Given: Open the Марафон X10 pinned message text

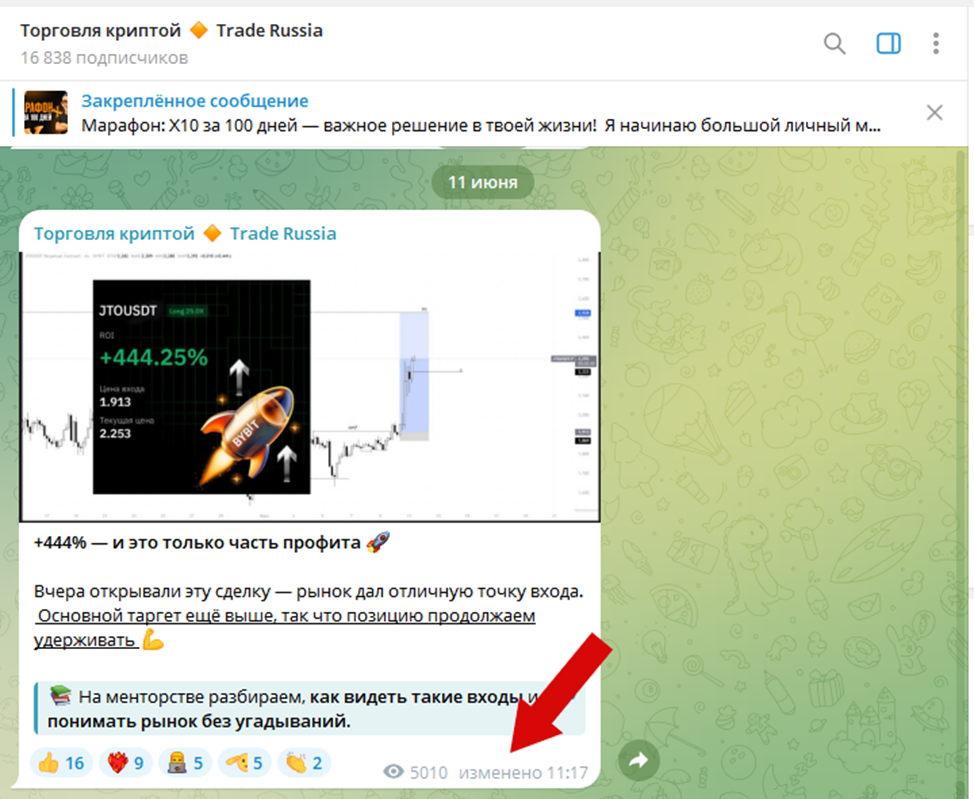Looking at the screenshot, I should pos(481,126).
